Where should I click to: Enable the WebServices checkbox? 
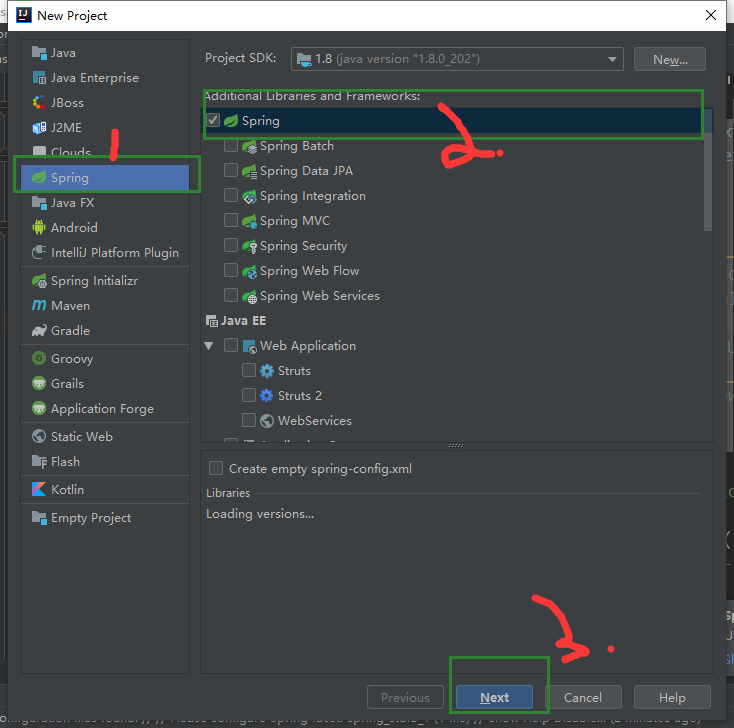pyautogui.click(x=249, y=420)
